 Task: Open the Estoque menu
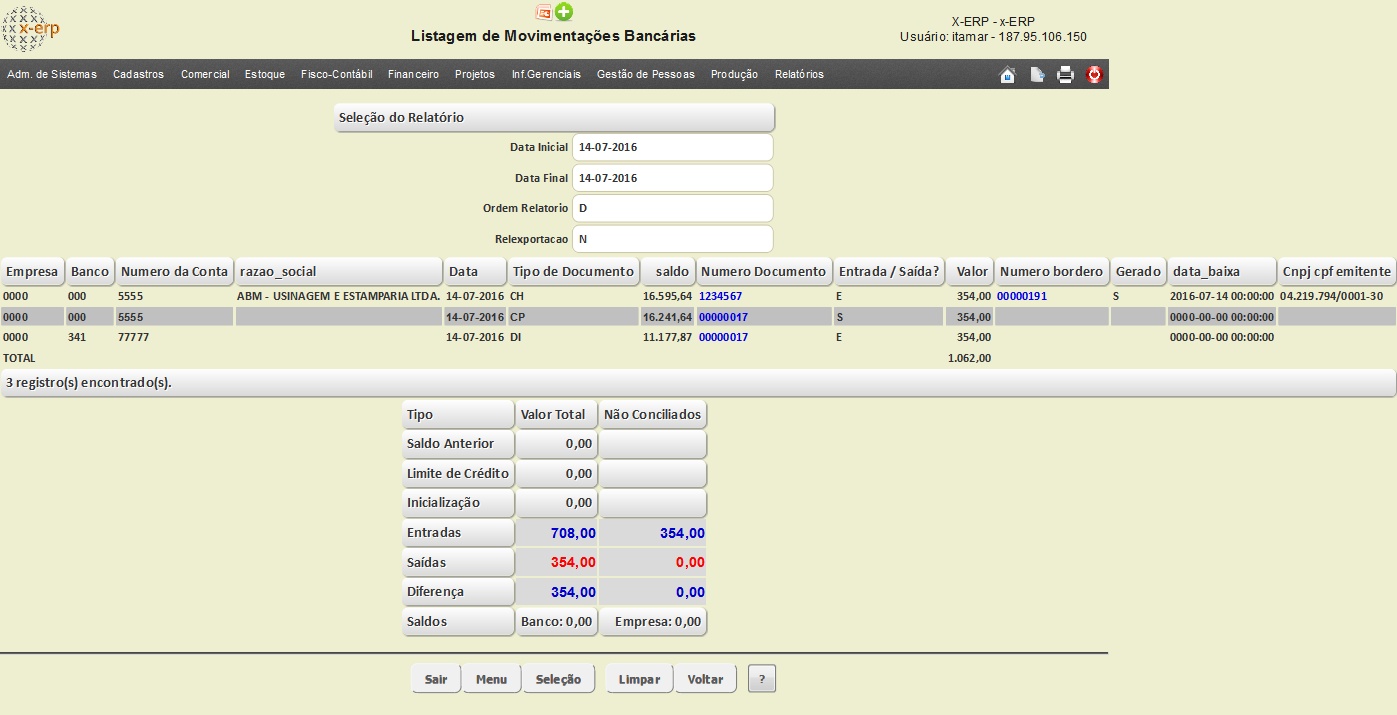(x=265, y=74)
